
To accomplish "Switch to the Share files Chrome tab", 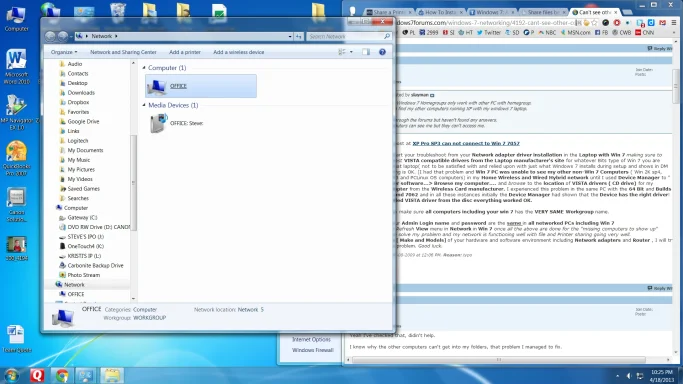I will pos(543,12).
